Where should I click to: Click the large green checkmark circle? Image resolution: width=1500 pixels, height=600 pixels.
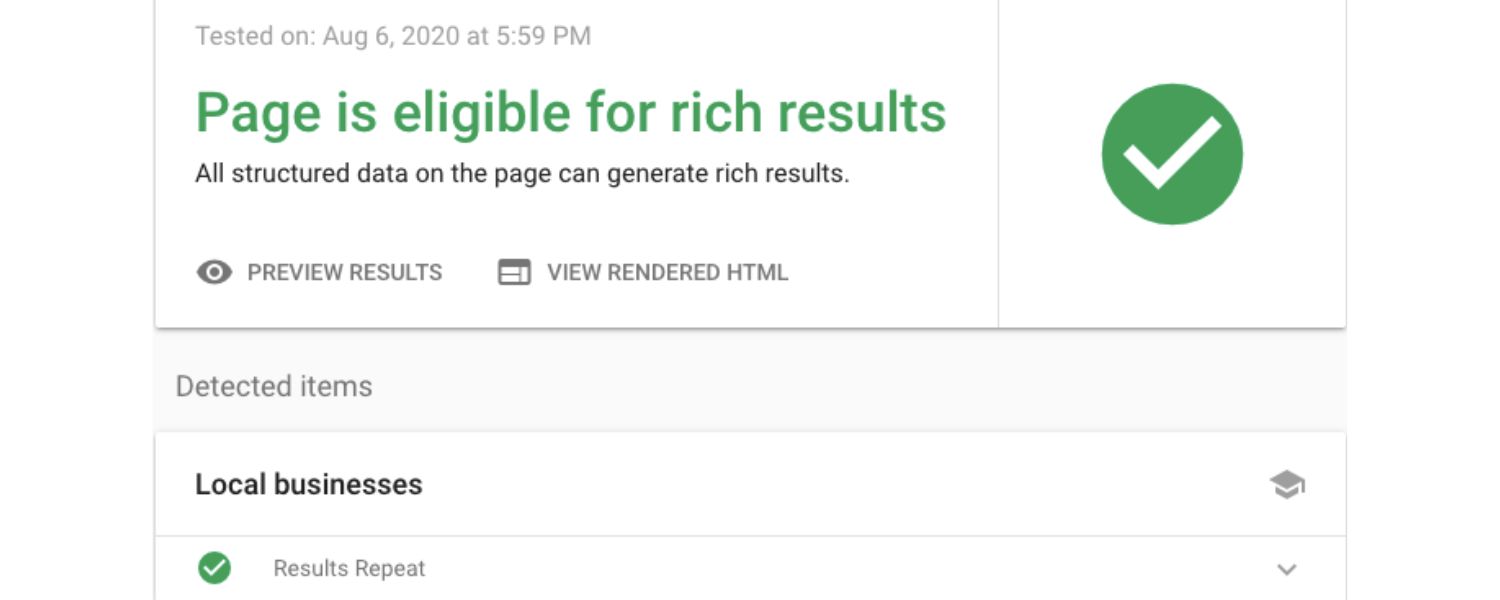tap(1172, 154)
